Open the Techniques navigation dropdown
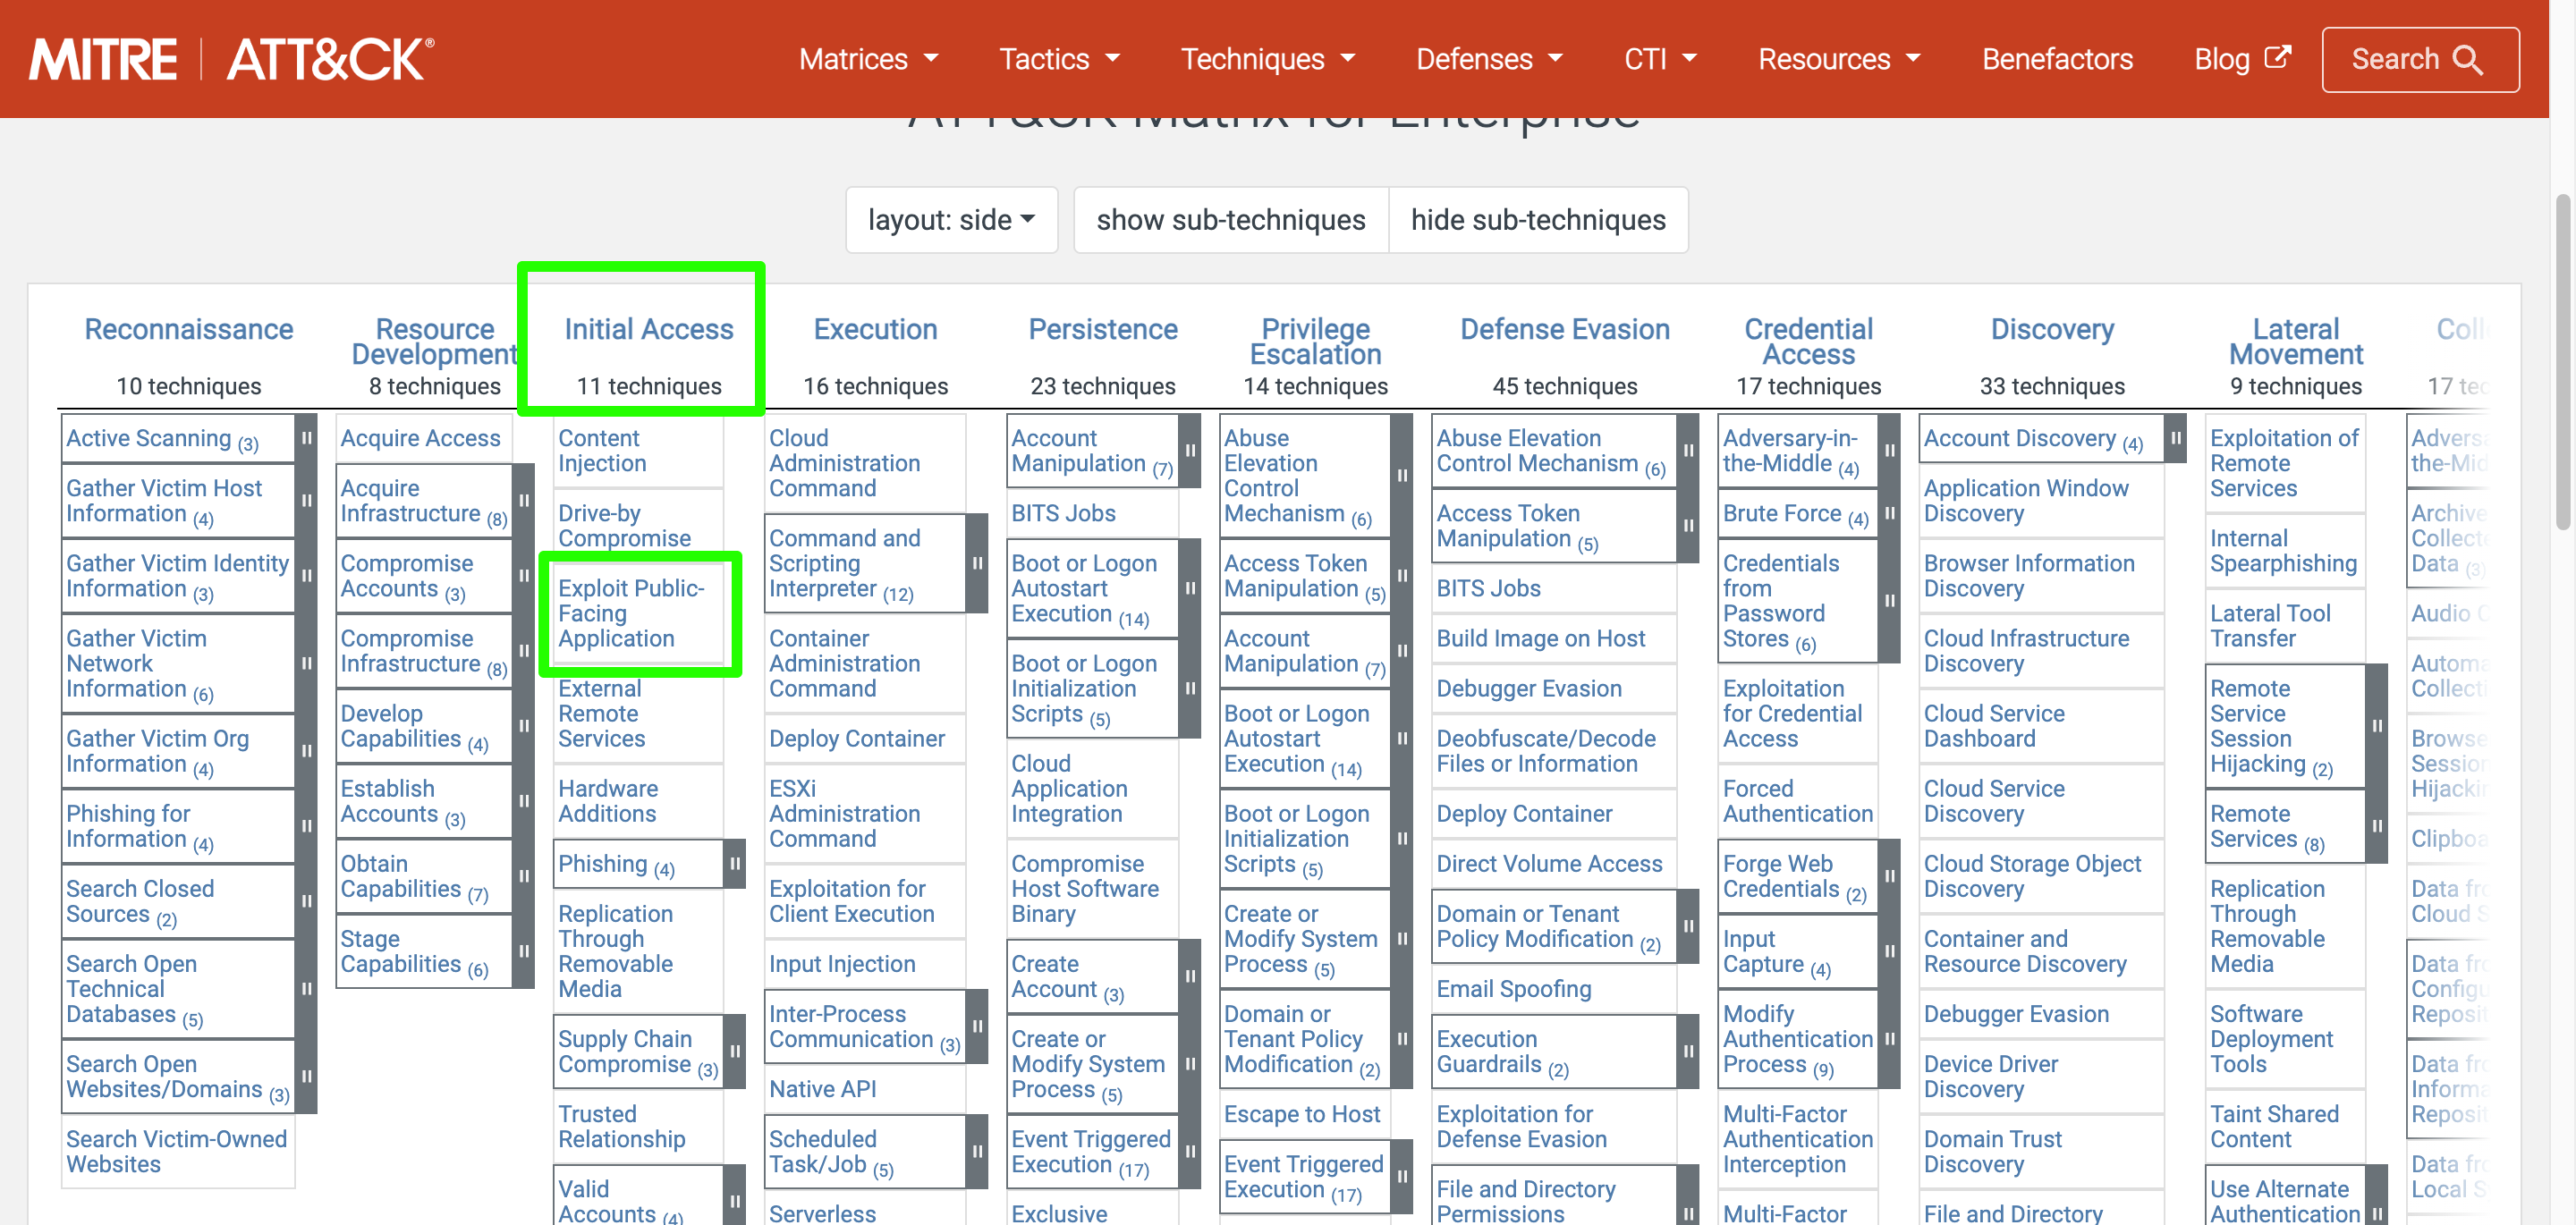 1267,60
